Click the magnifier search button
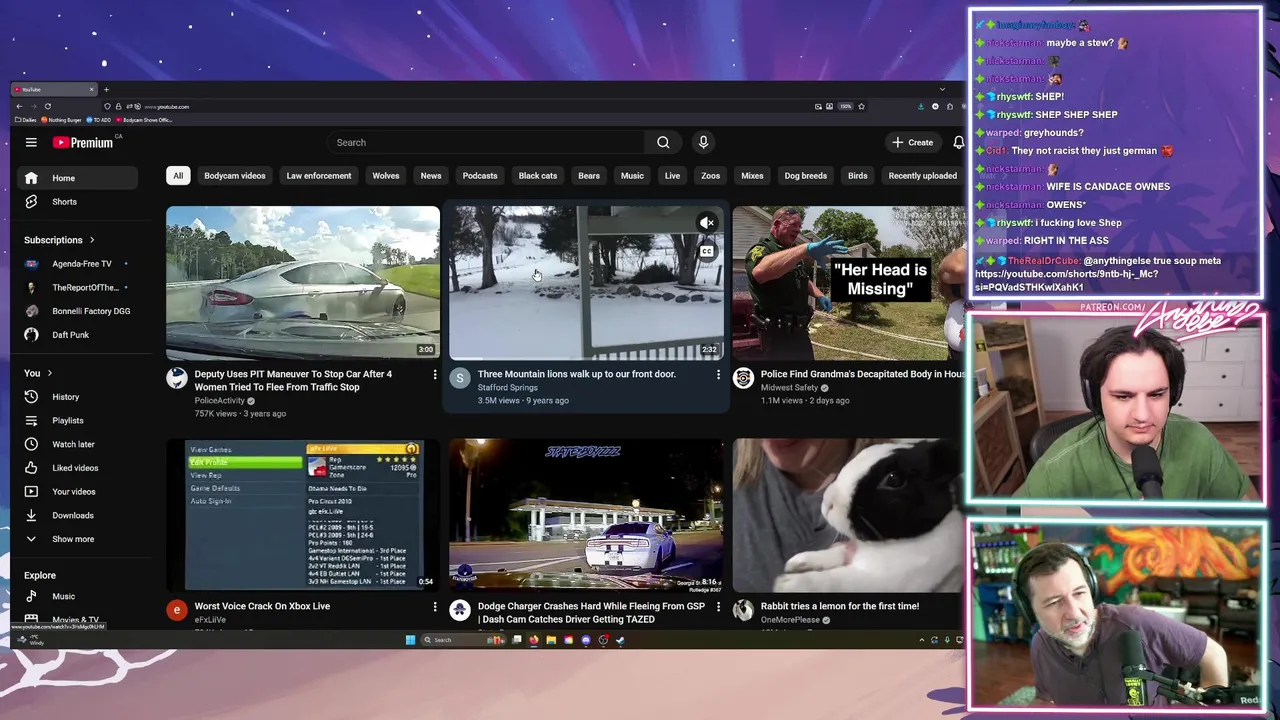The width and height of the screenshot is (1280, 720). 663,142
